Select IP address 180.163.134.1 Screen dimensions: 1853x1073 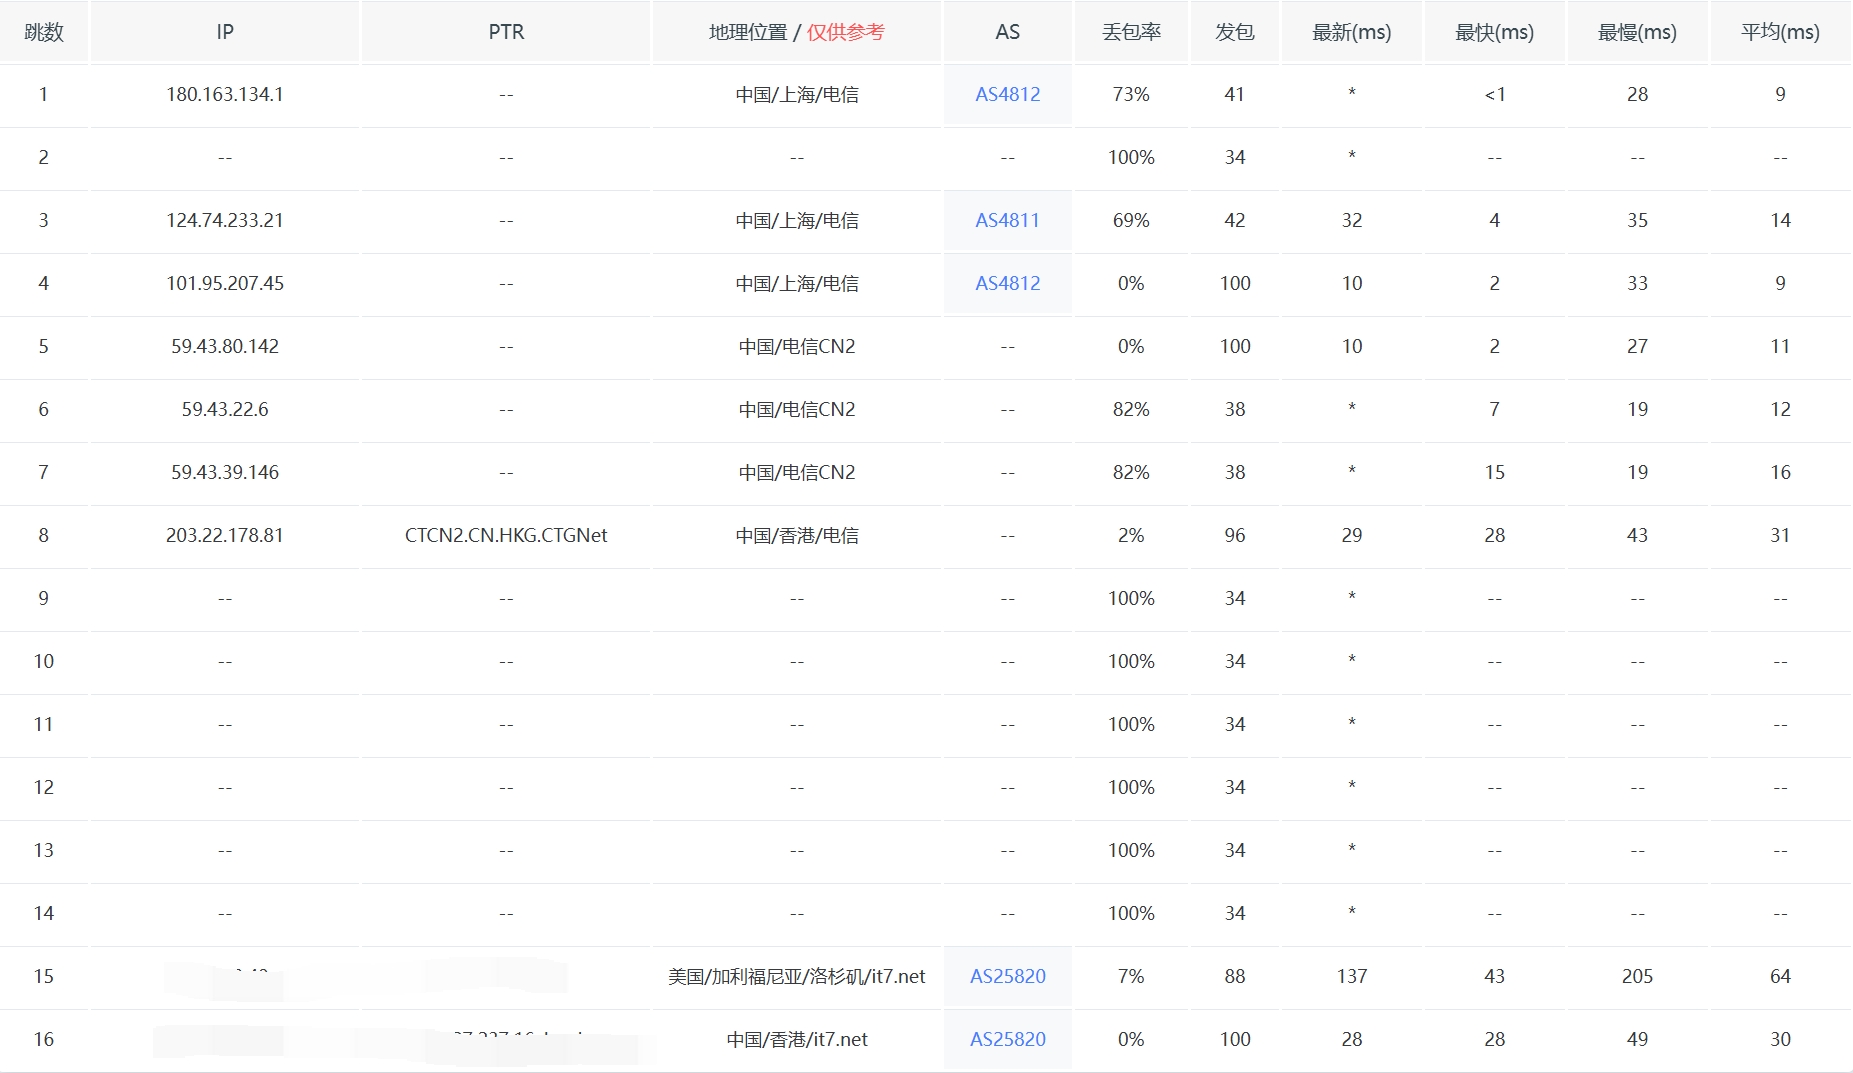point(225,94)
